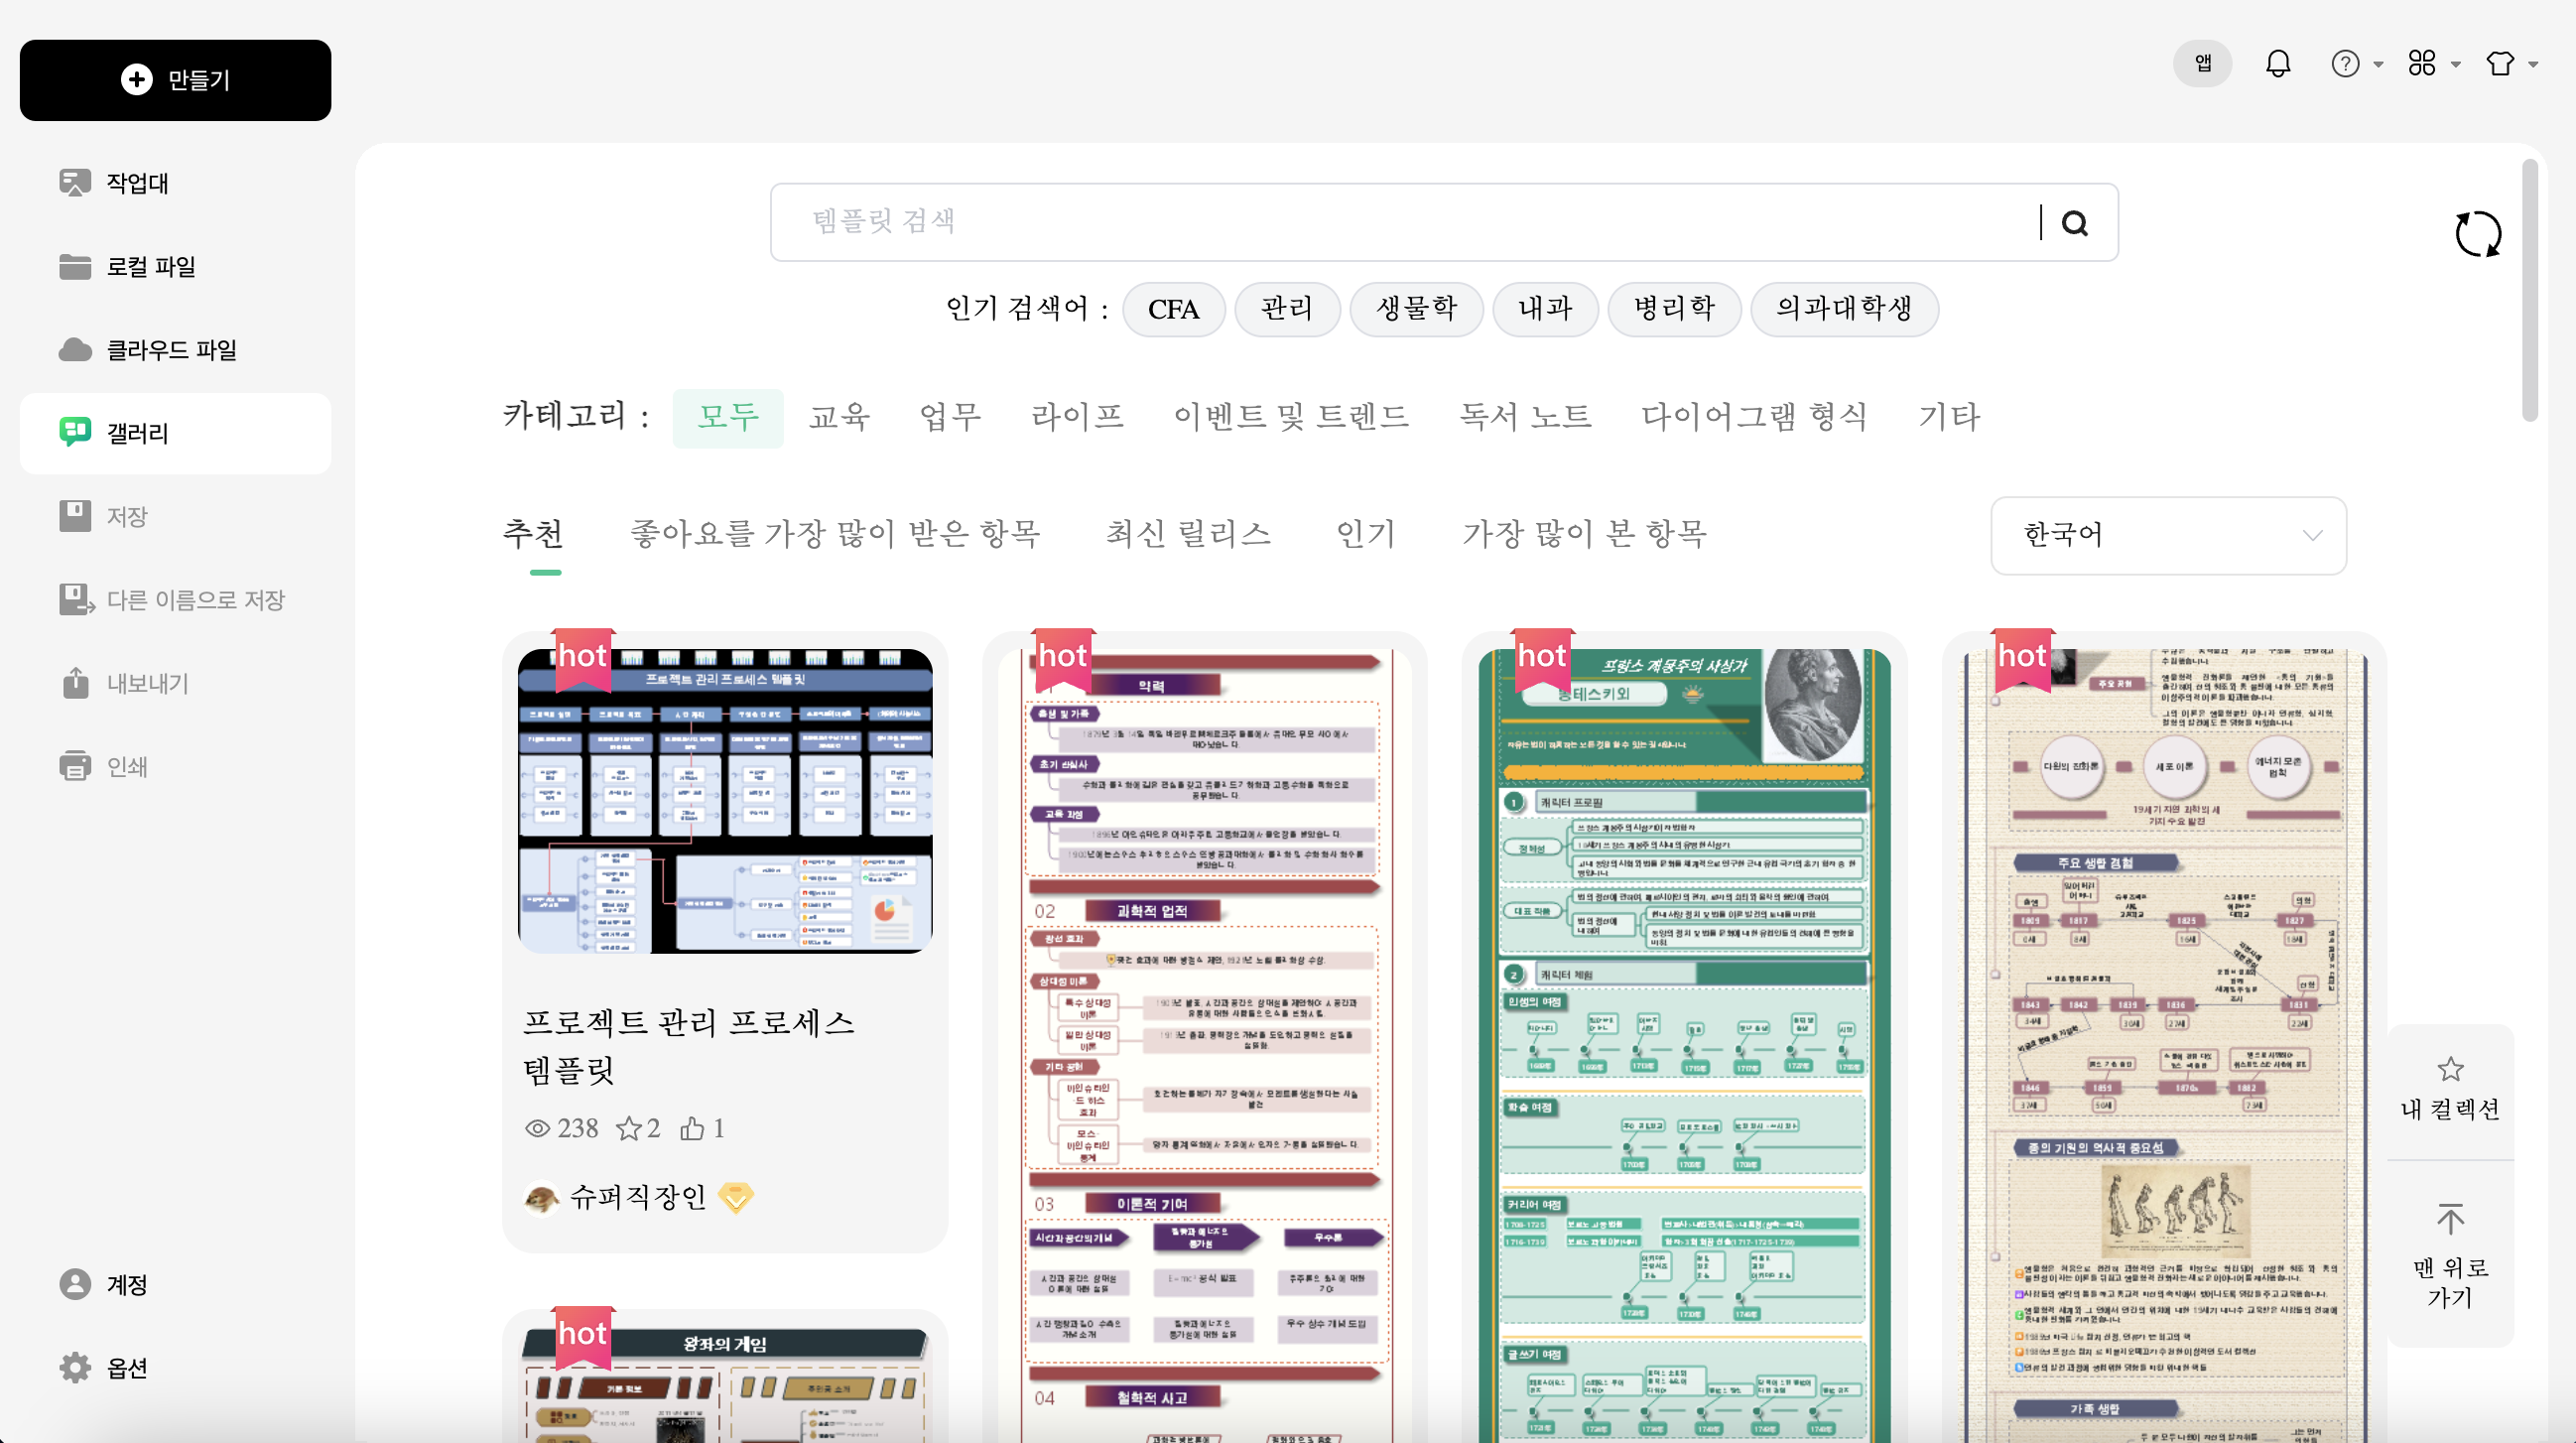Select popular keyword 의과대학생
This screenshot has height=1443, width=2576.
pos(1844,309)
